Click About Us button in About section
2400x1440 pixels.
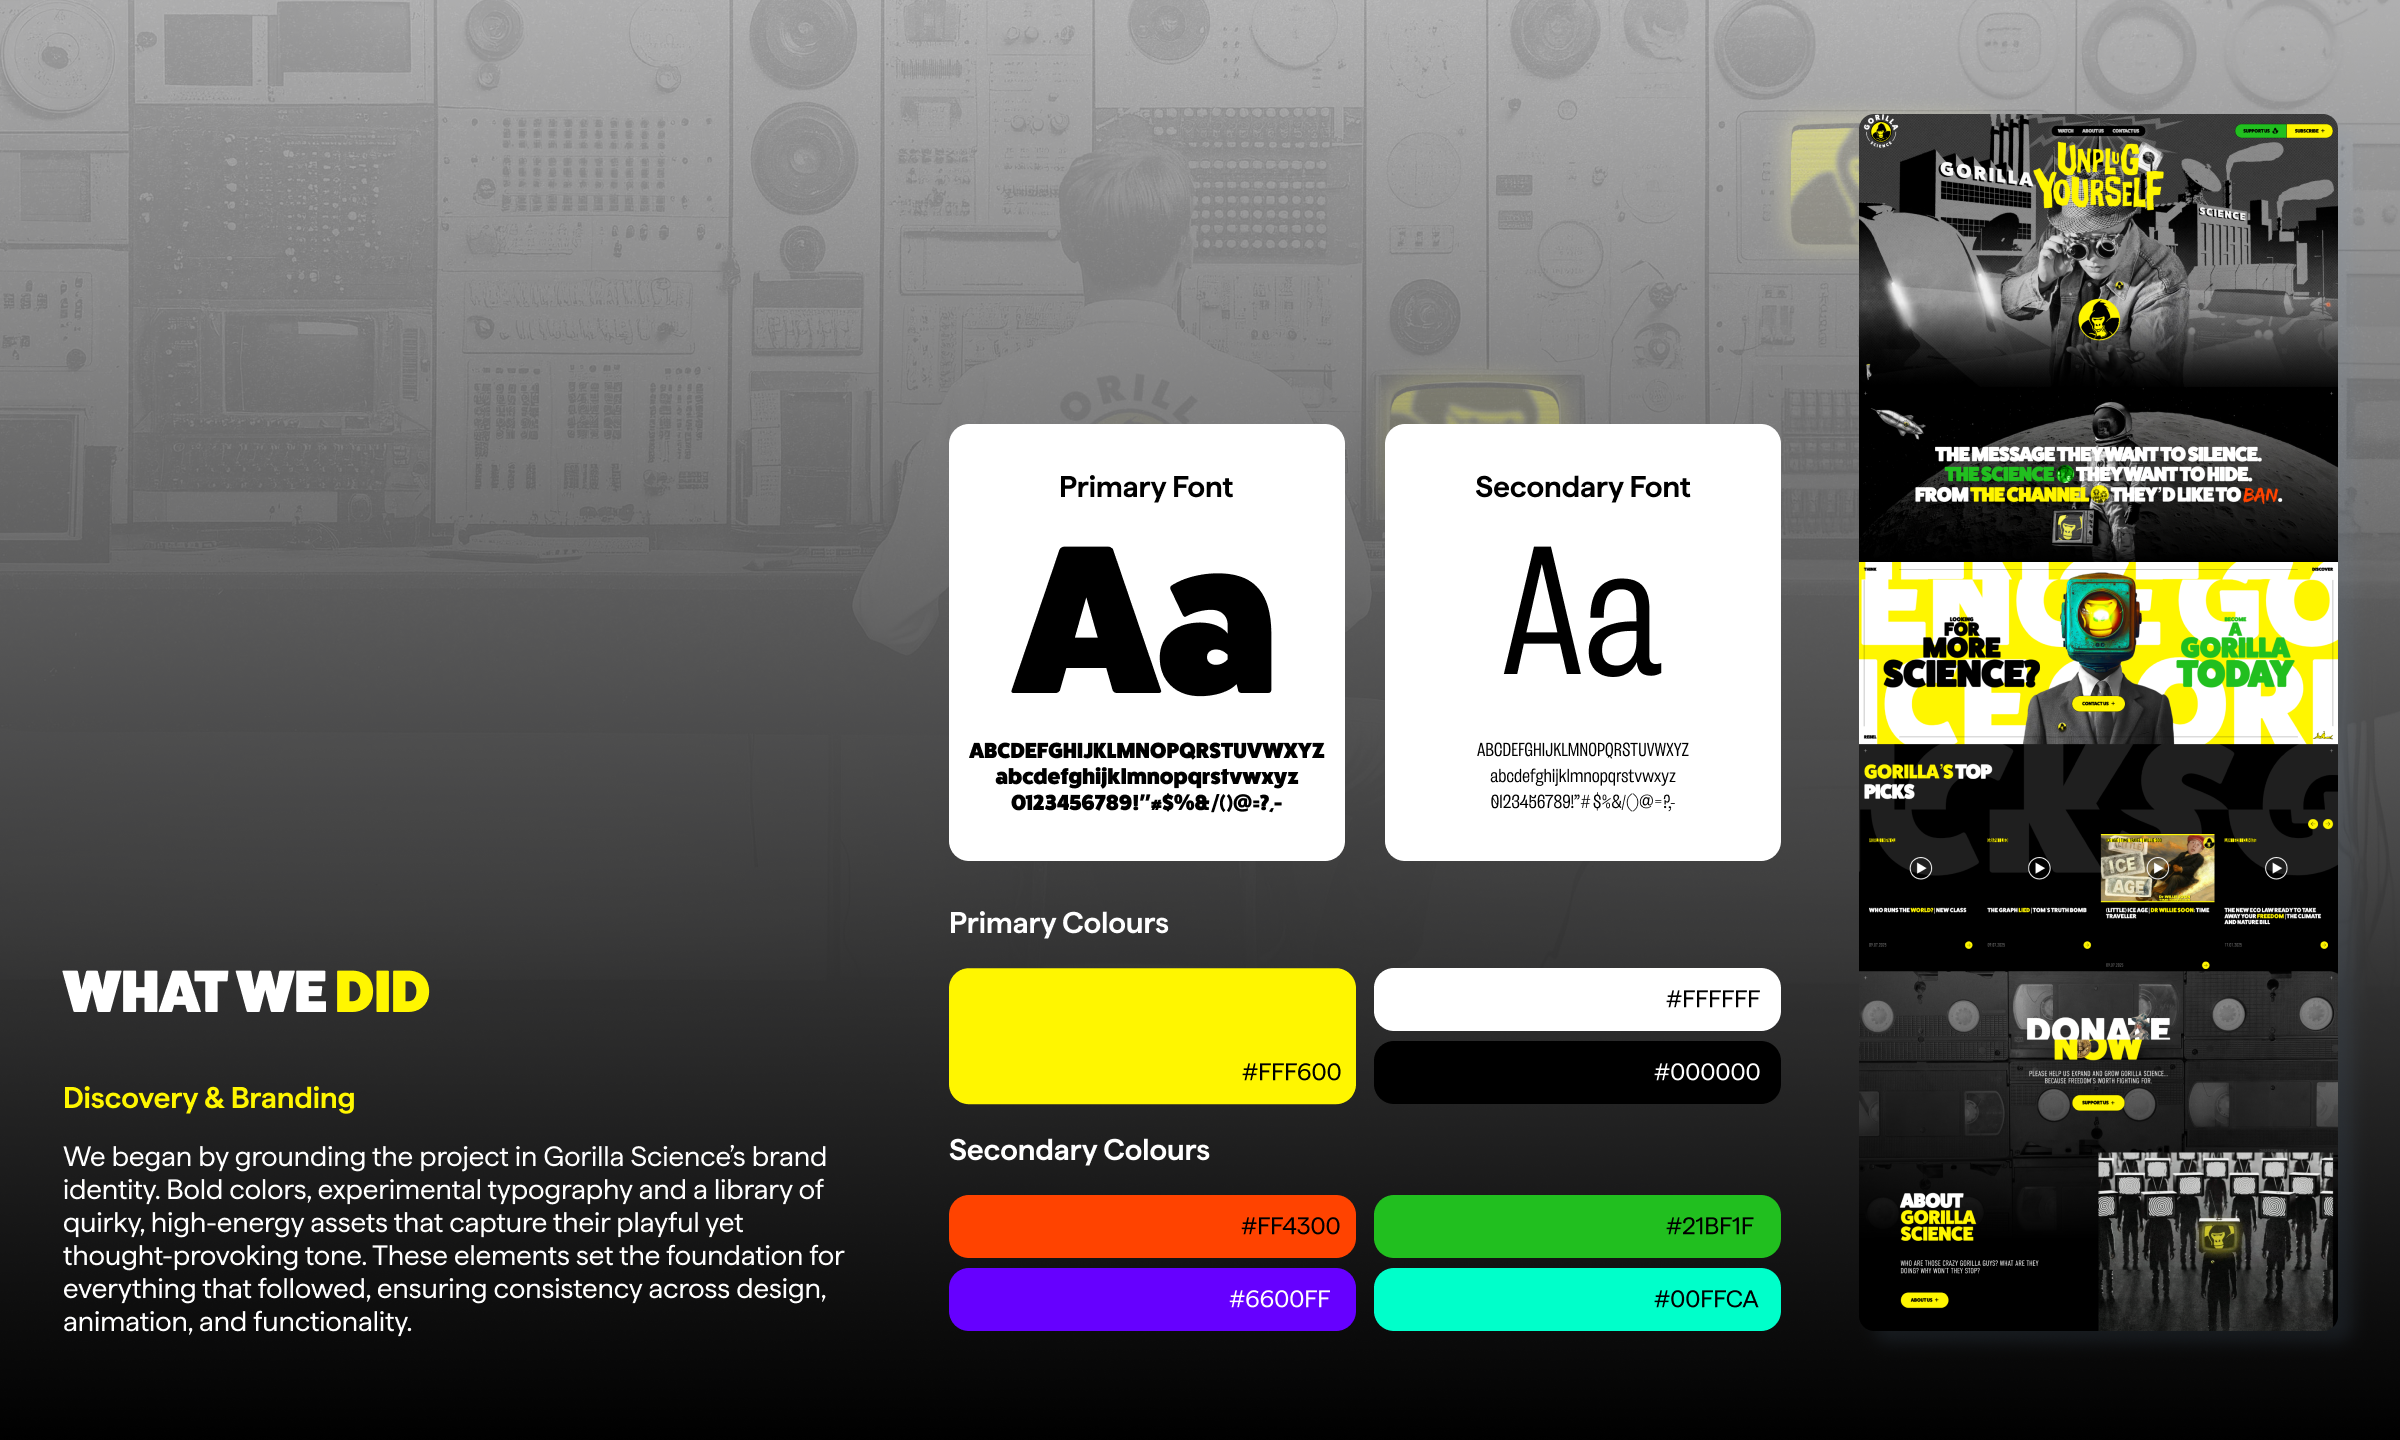point(1924,1300)
